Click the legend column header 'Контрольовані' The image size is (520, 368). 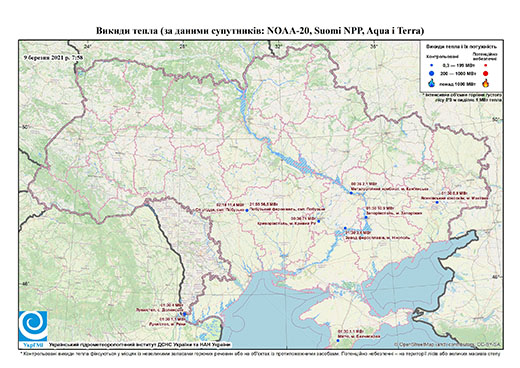(443, 56)
